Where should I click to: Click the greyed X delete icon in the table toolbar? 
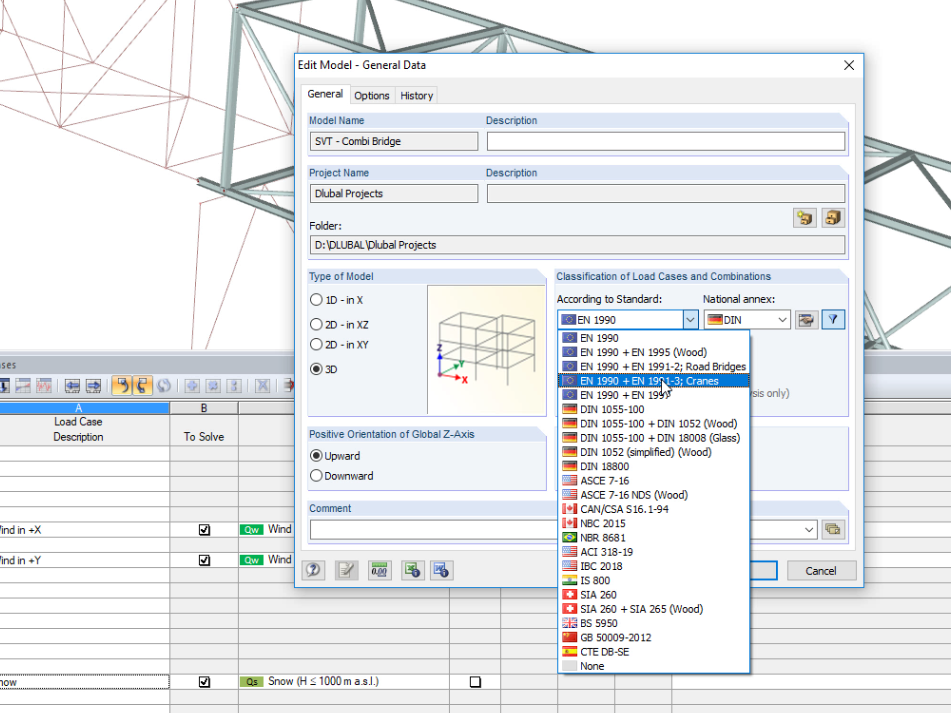[263, 386]
